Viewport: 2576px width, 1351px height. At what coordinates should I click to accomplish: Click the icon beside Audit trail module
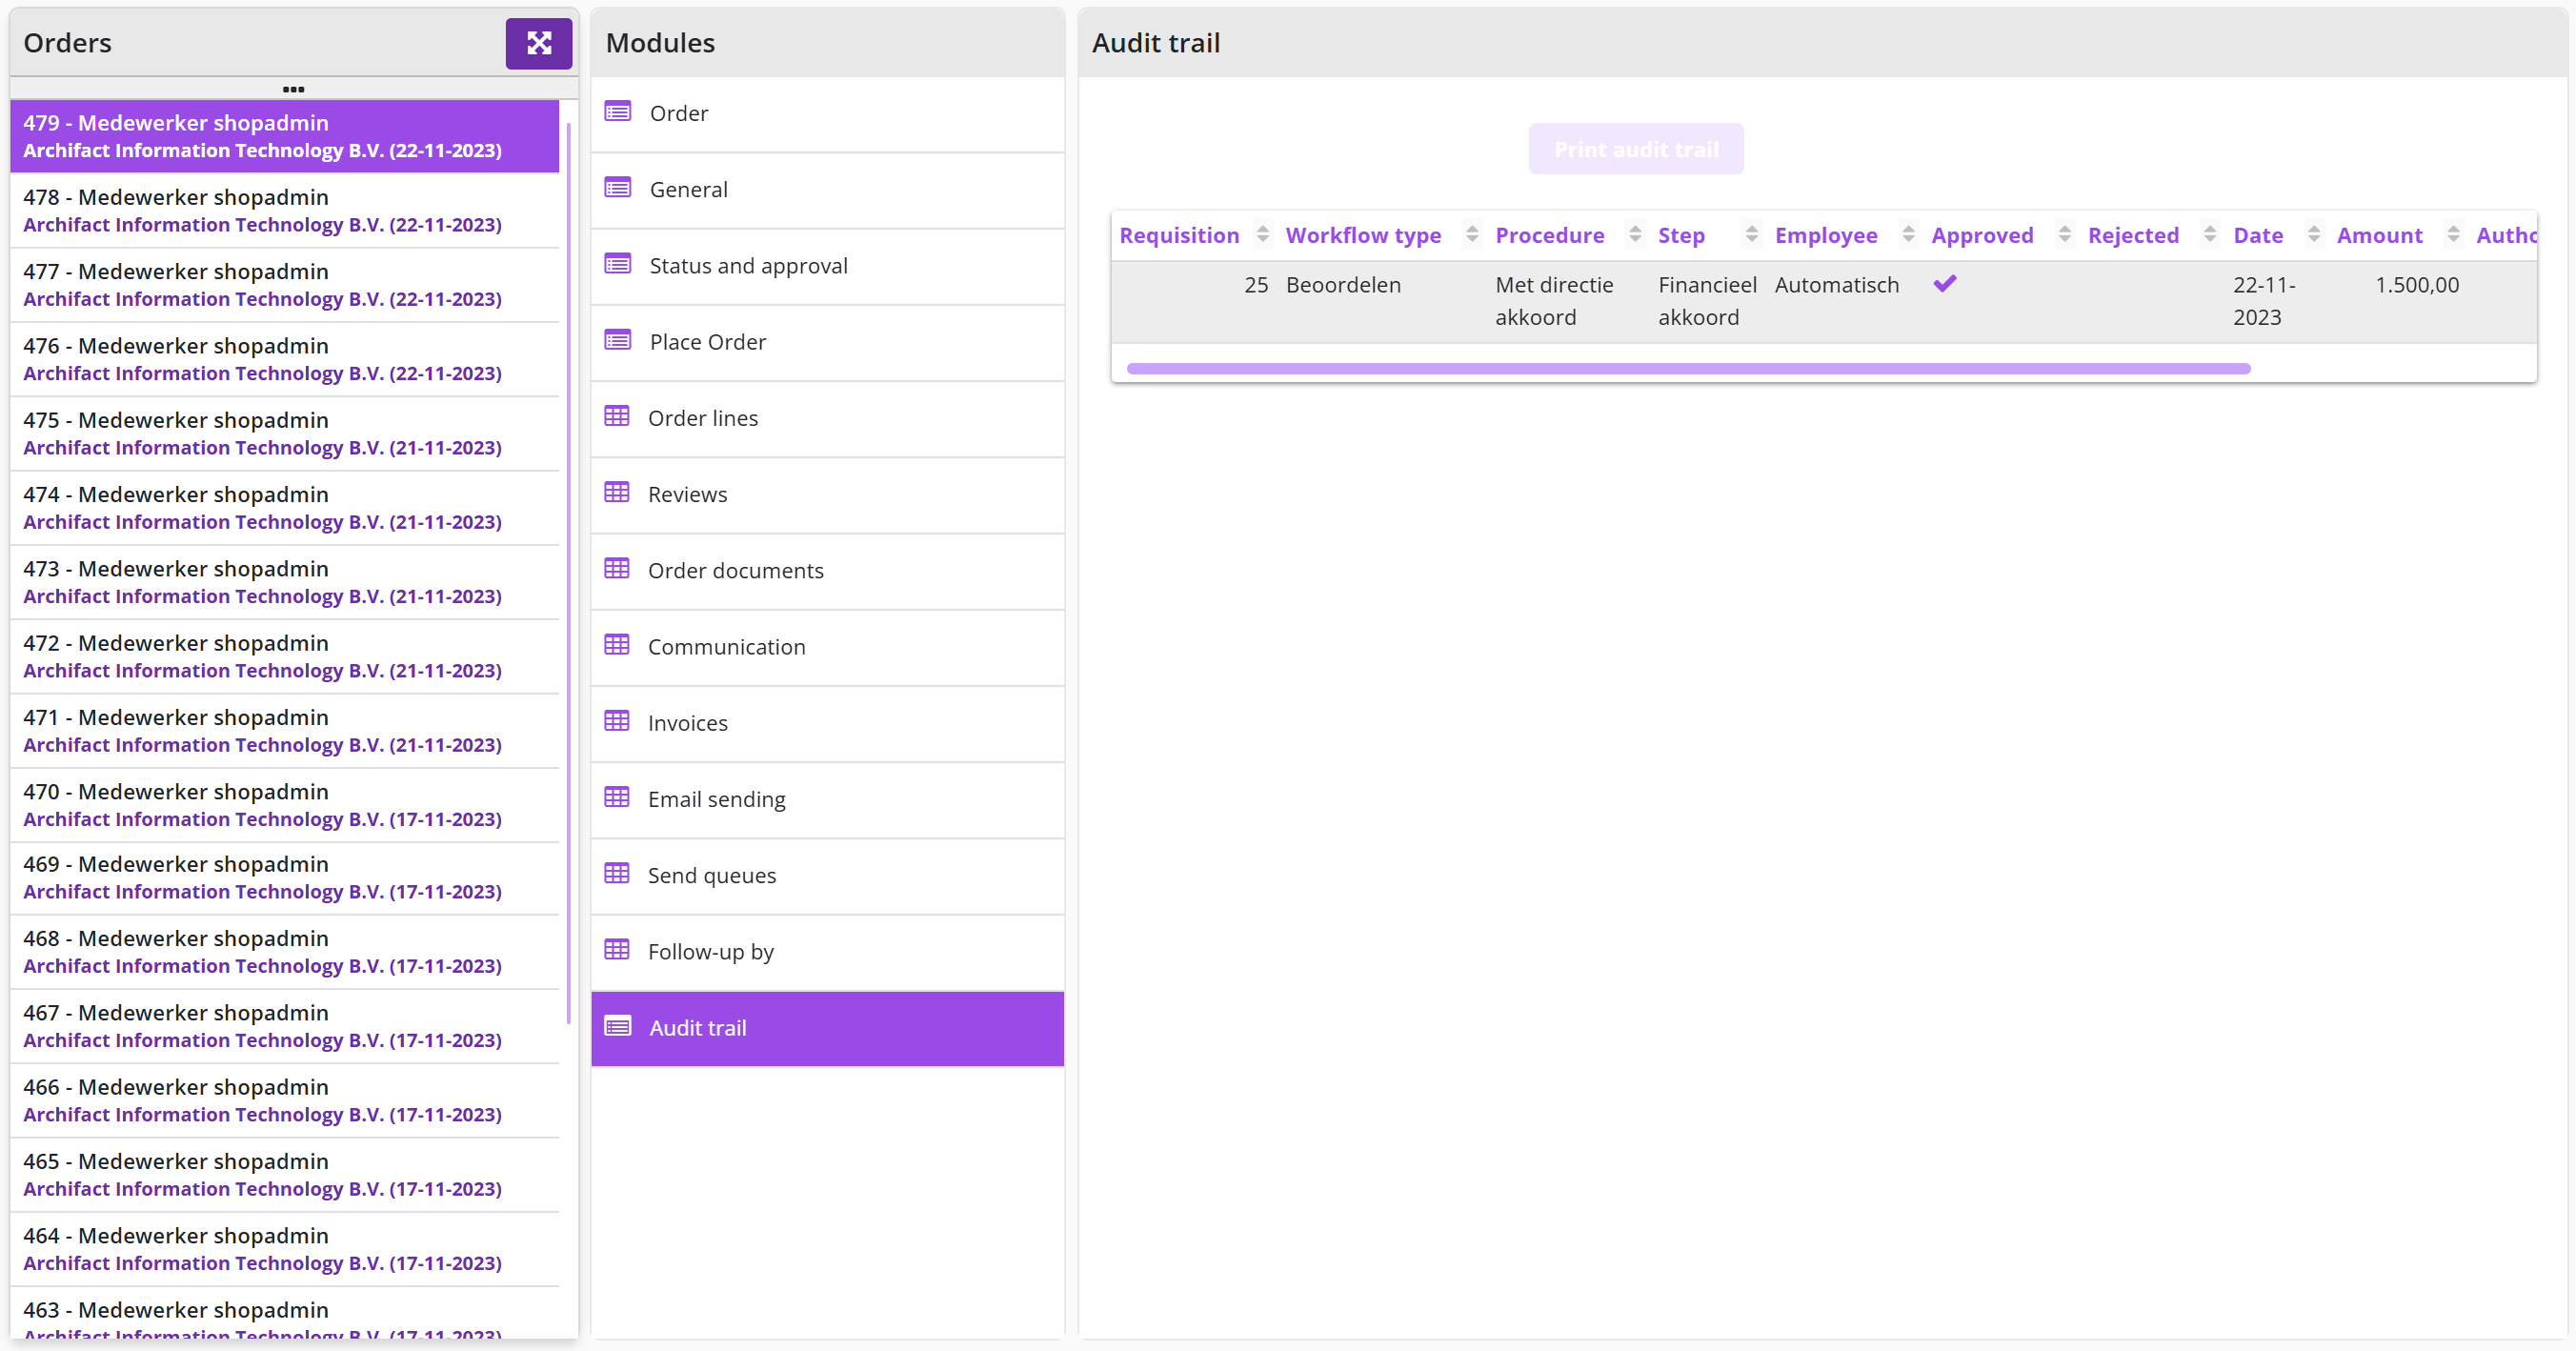[x=618, y=1026]
